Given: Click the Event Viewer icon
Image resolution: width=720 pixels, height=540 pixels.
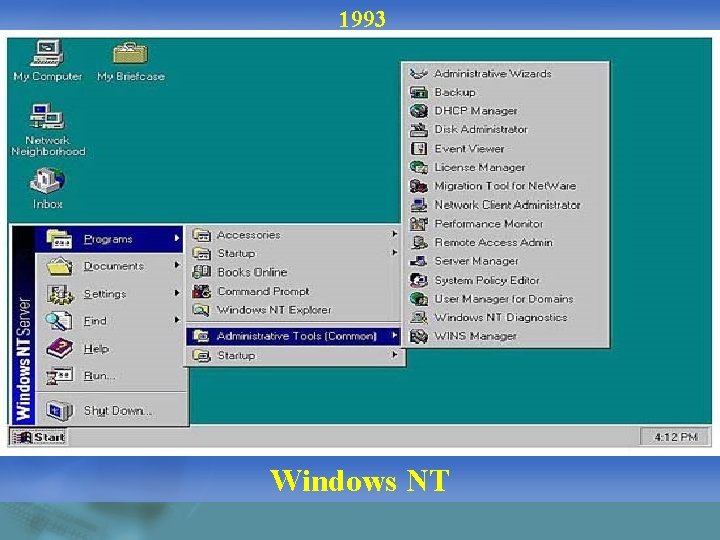Looking at the screenshot, I should (418, 148).
